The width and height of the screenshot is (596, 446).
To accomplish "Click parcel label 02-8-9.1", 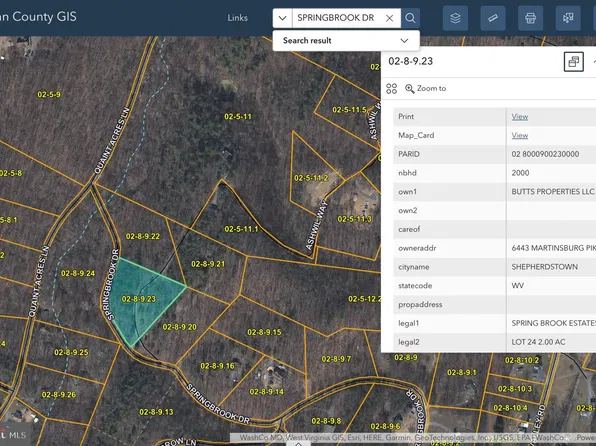I will coord(462,372).
